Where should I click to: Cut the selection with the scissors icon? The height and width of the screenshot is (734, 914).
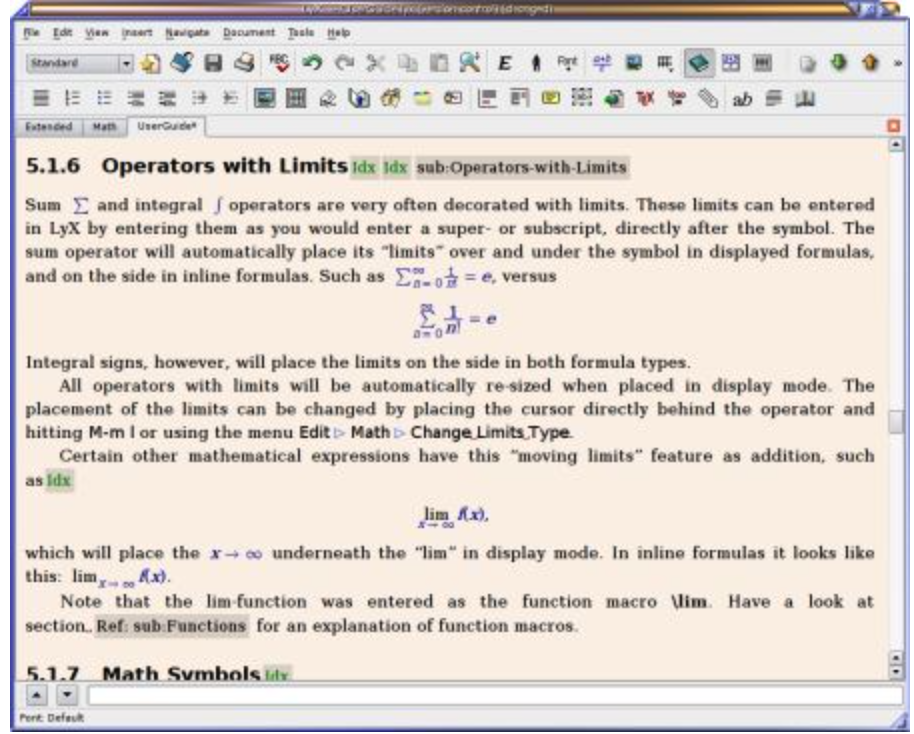pos(376,63)
